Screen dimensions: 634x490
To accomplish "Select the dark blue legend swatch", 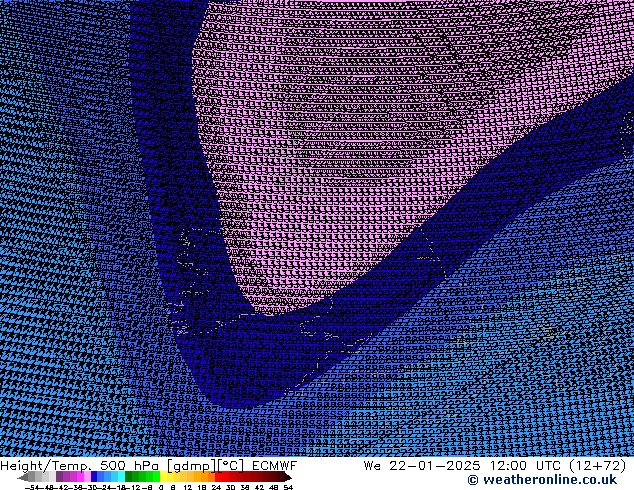I will click(x=94, y=477).
